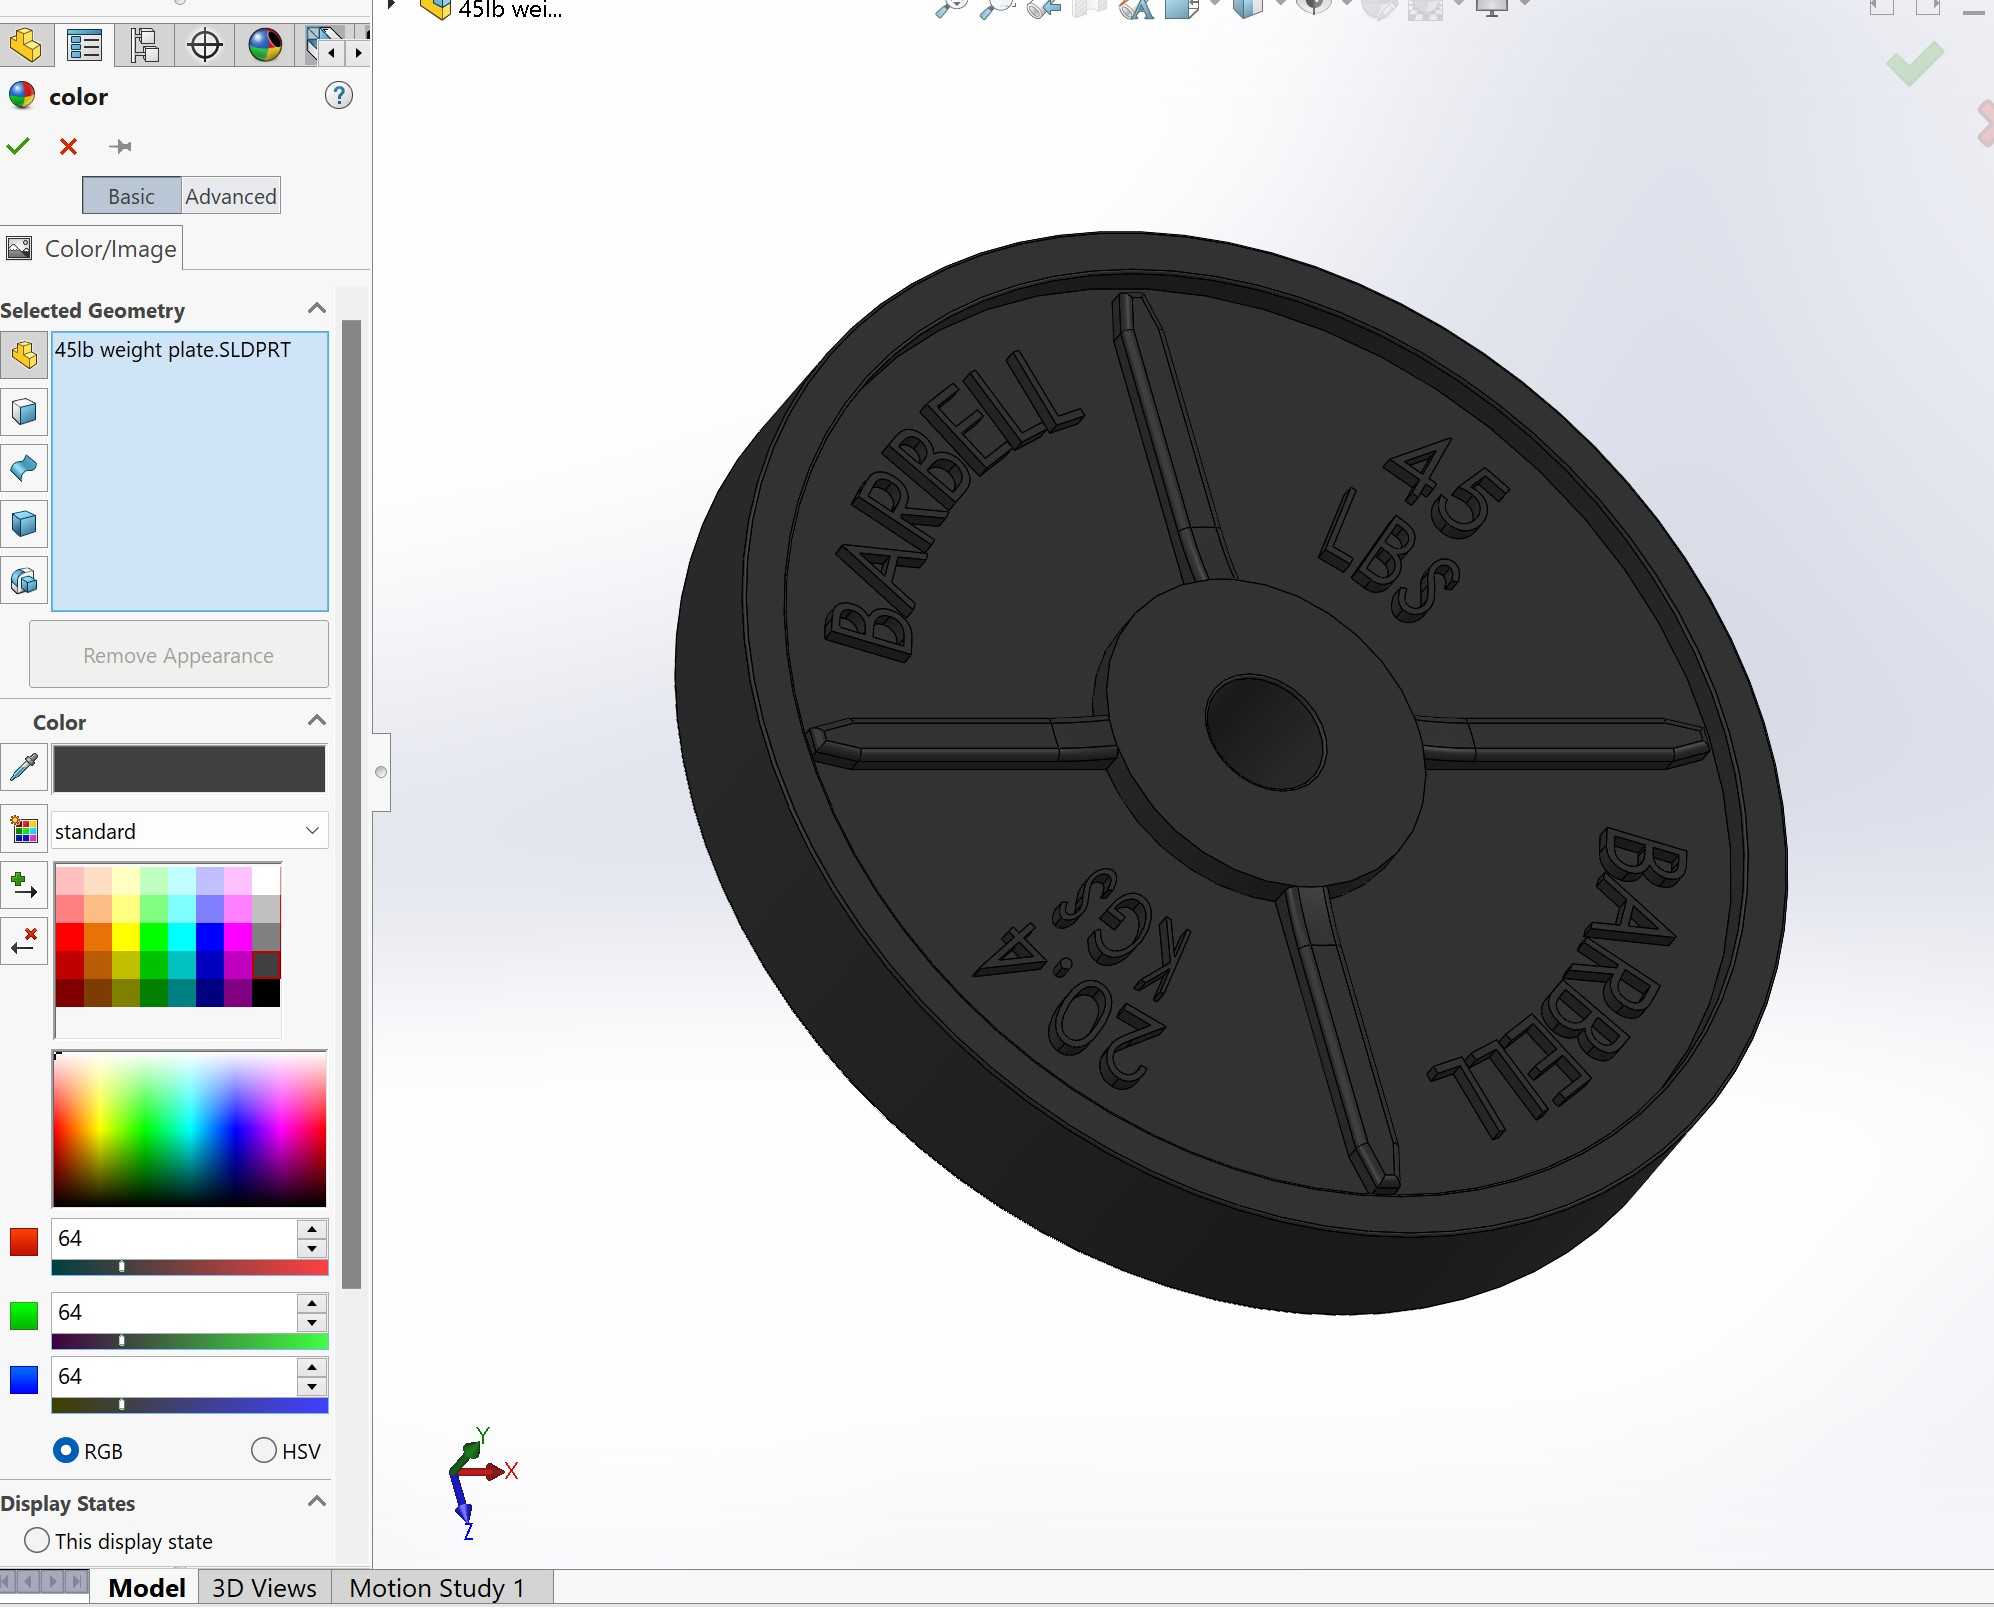Select the RGB radio button
Screen dimensions: 1994x1608
66,1450
